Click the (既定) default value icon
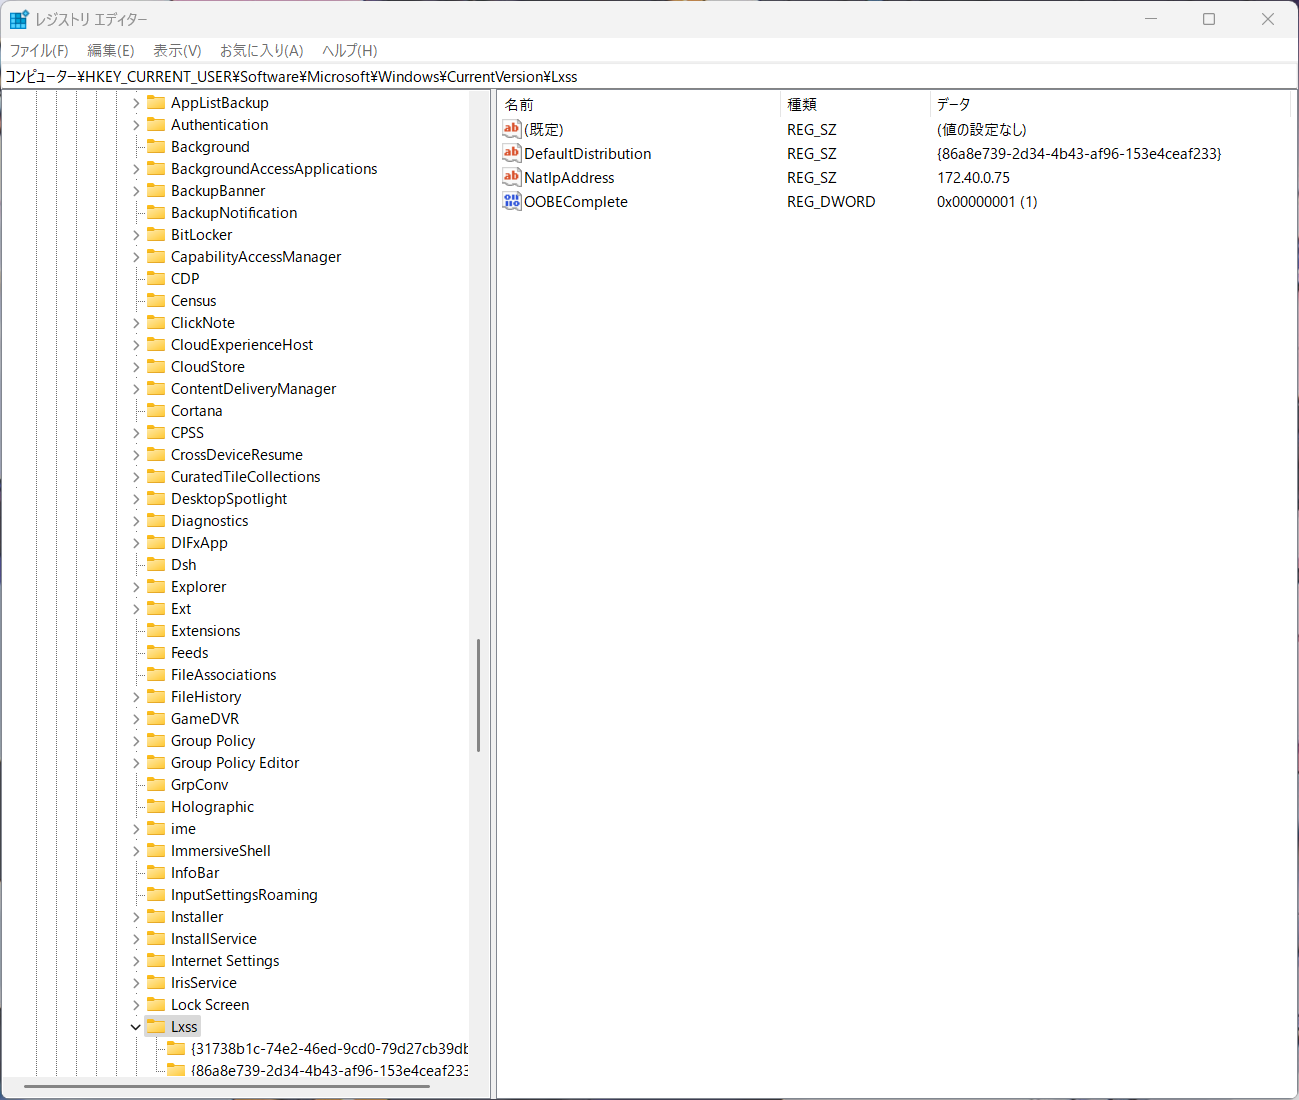Image resolution: width=1299 pixels, height=1100 pixels. [511, 129]
